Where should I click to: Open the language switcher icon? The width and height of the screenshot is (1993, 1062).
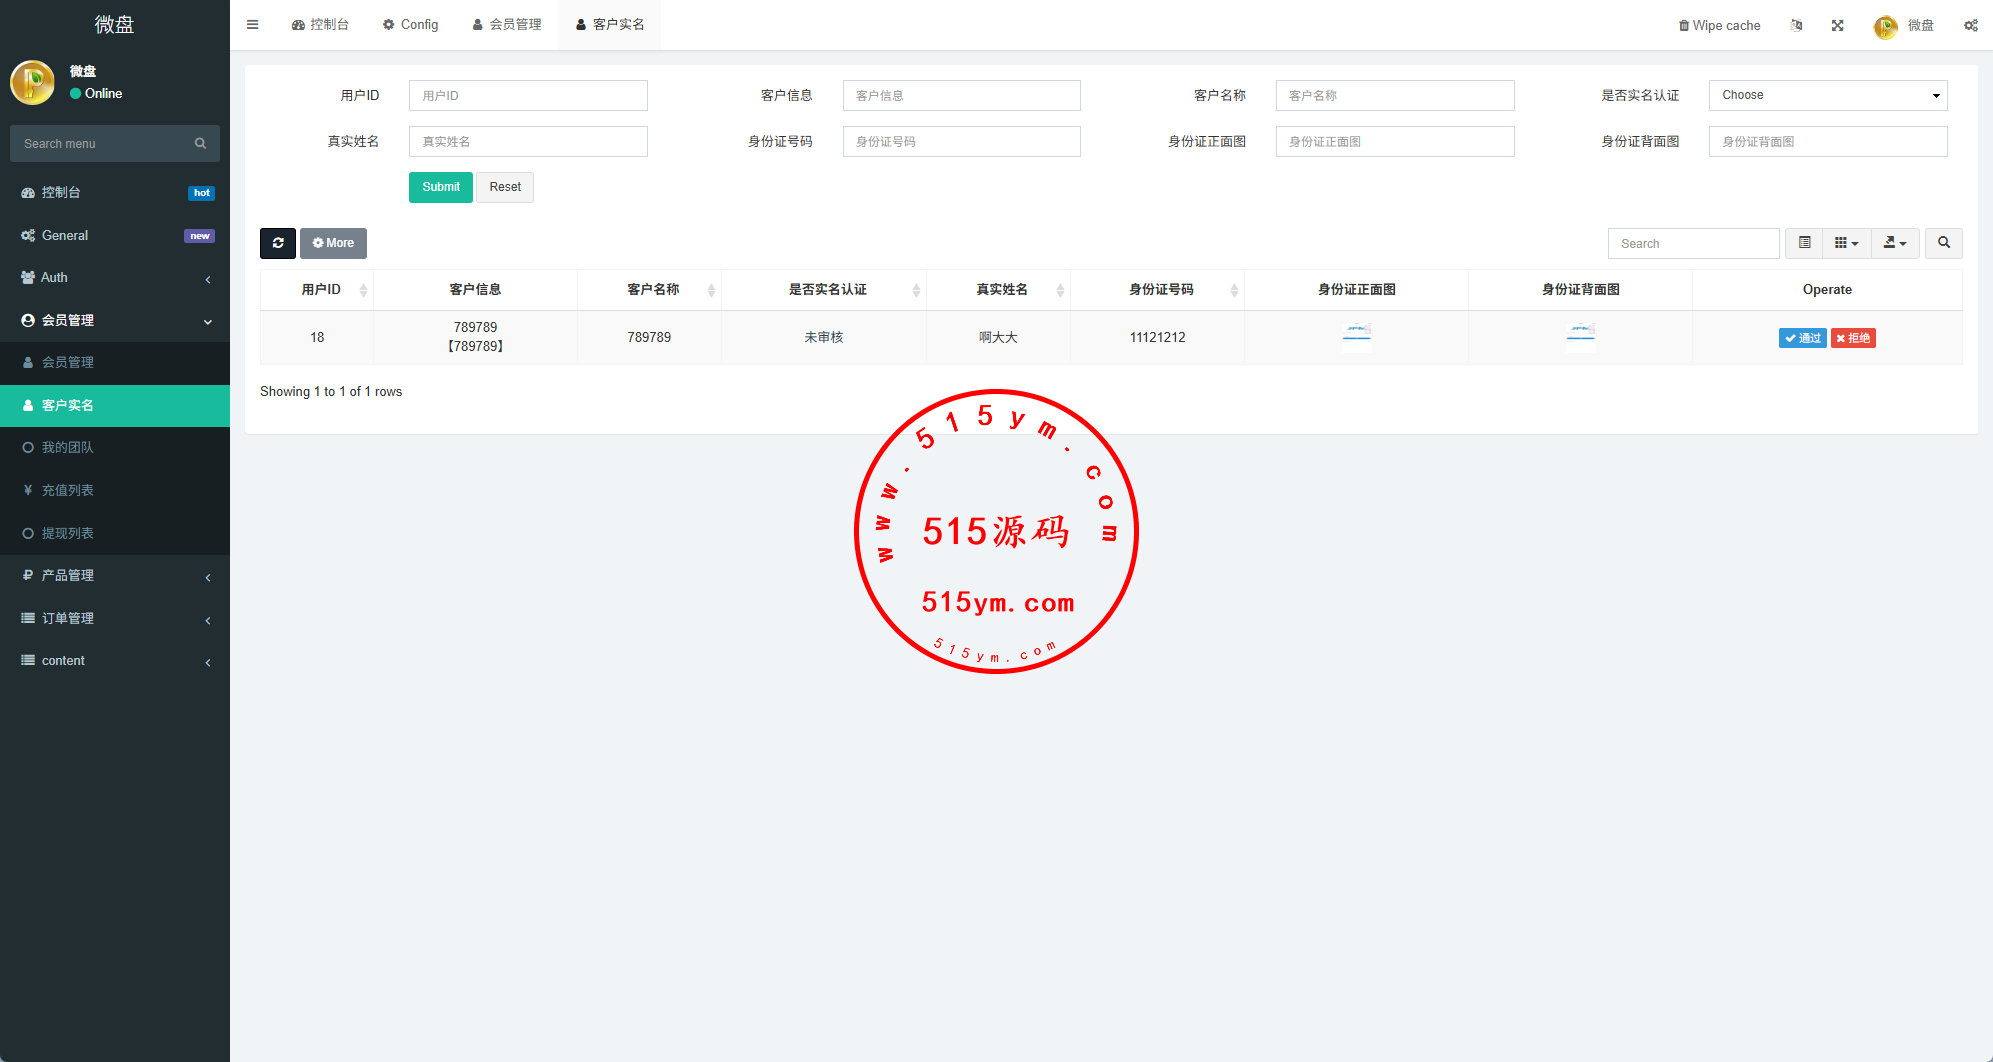(x=1796, y=26)
